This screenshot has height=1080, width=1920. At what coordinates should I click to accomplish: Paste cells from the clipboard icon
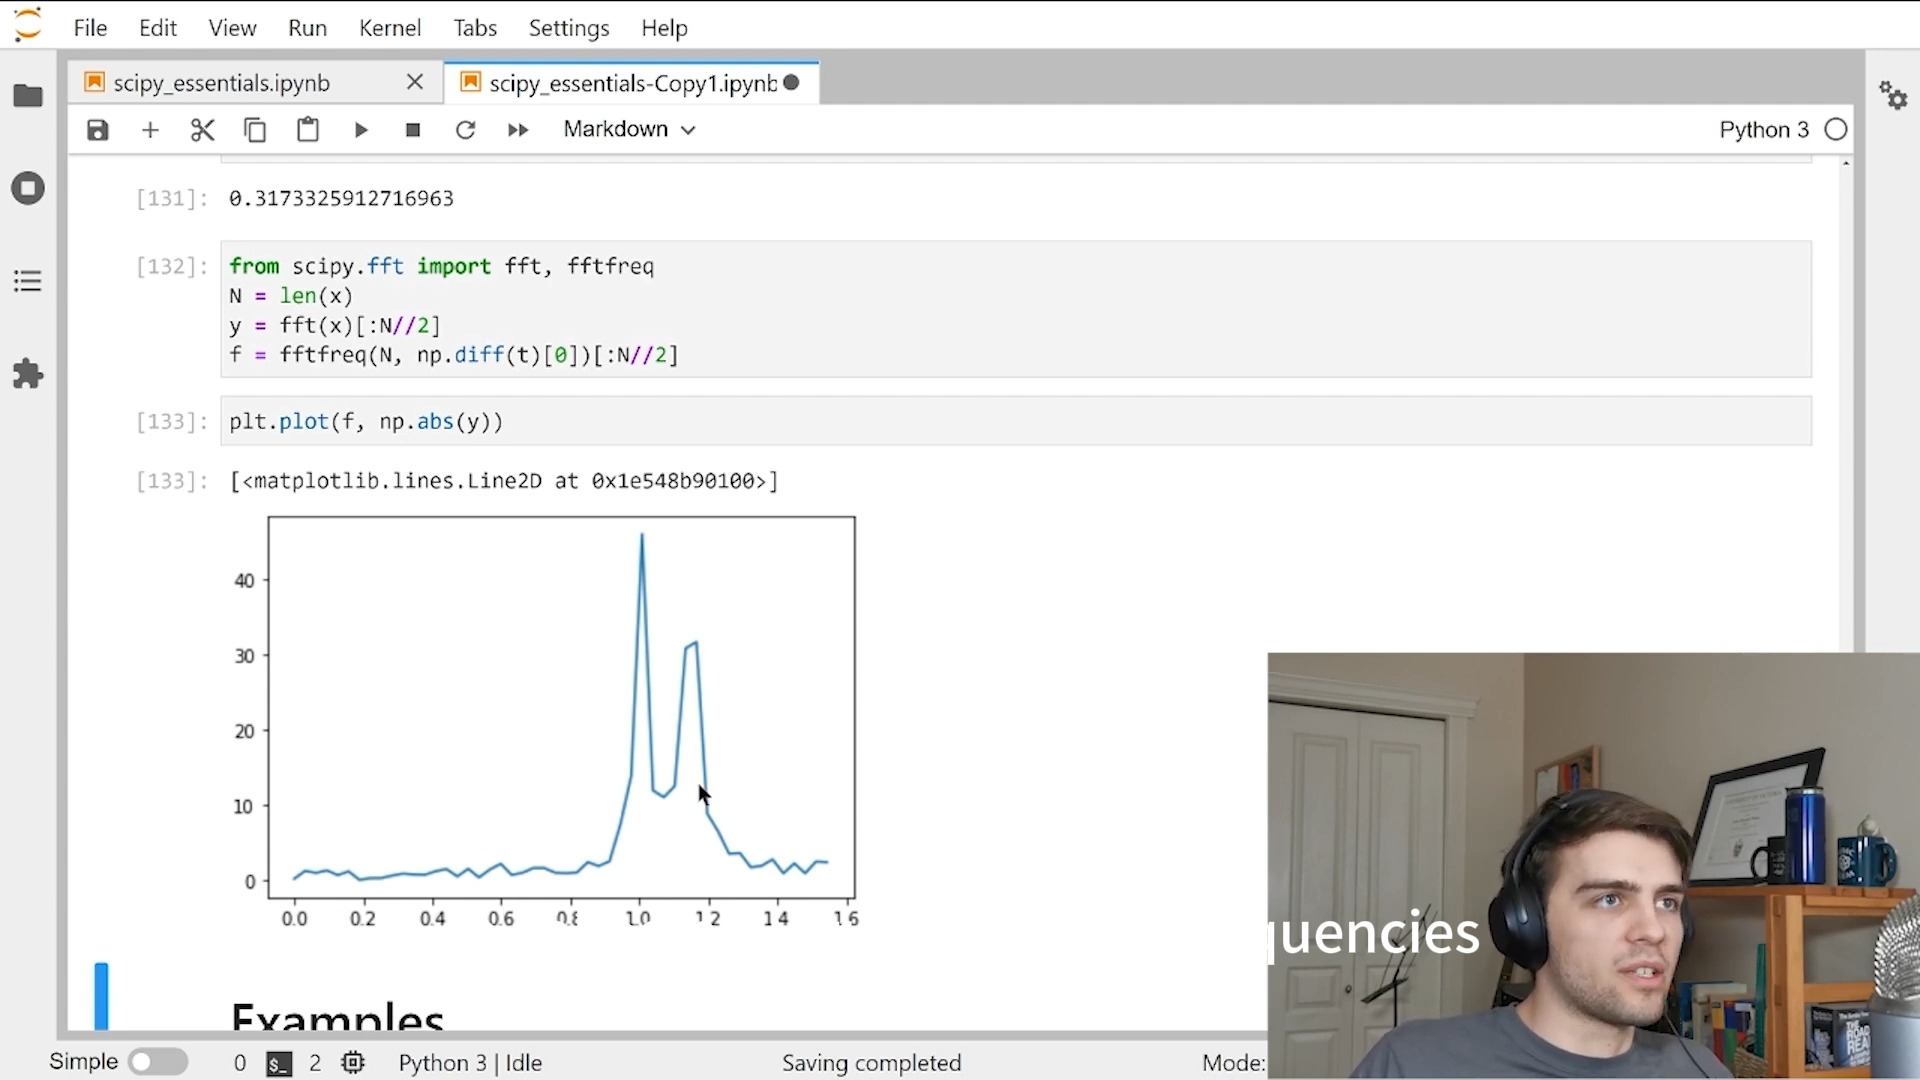click(x=308, y=130)
